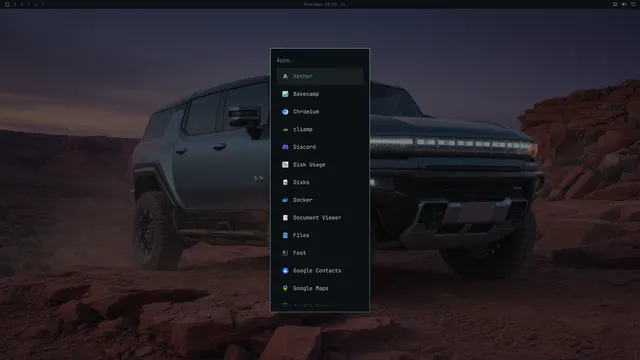This screenshot has width=640, height=360.
Task: Click the Files icon
Action: click(x=285, y=235)
